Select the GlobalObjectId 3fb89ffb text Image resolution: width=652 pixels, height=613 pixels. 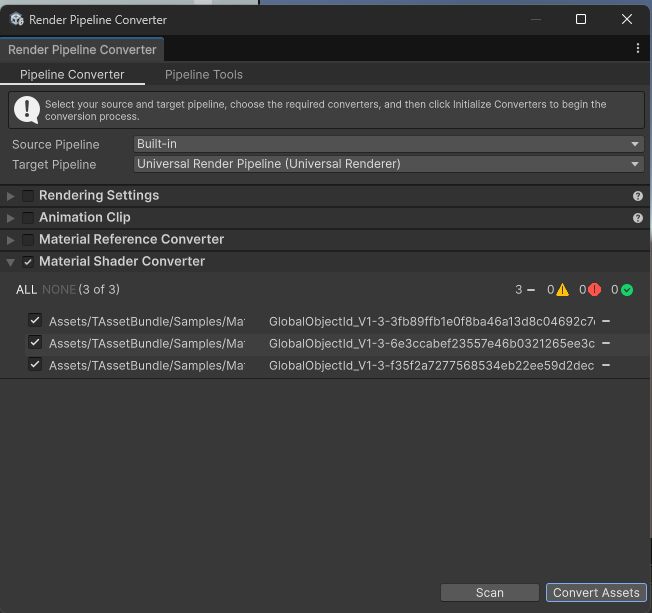(x=432, y=321)
